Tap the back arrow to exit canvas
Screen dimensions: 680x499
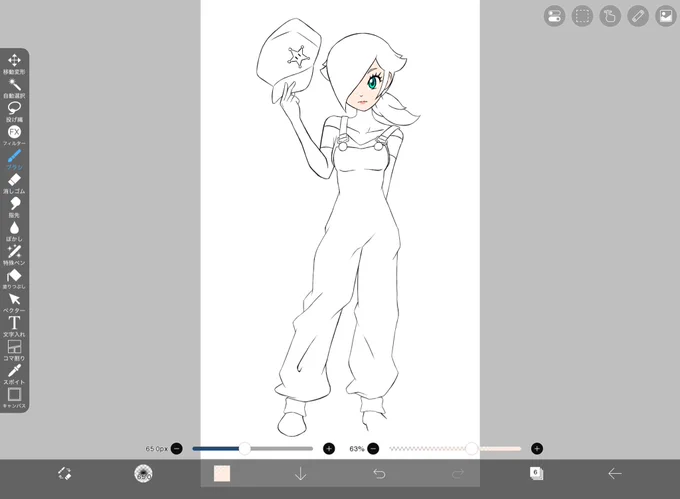pyautogui.click(x=615, y=474)
